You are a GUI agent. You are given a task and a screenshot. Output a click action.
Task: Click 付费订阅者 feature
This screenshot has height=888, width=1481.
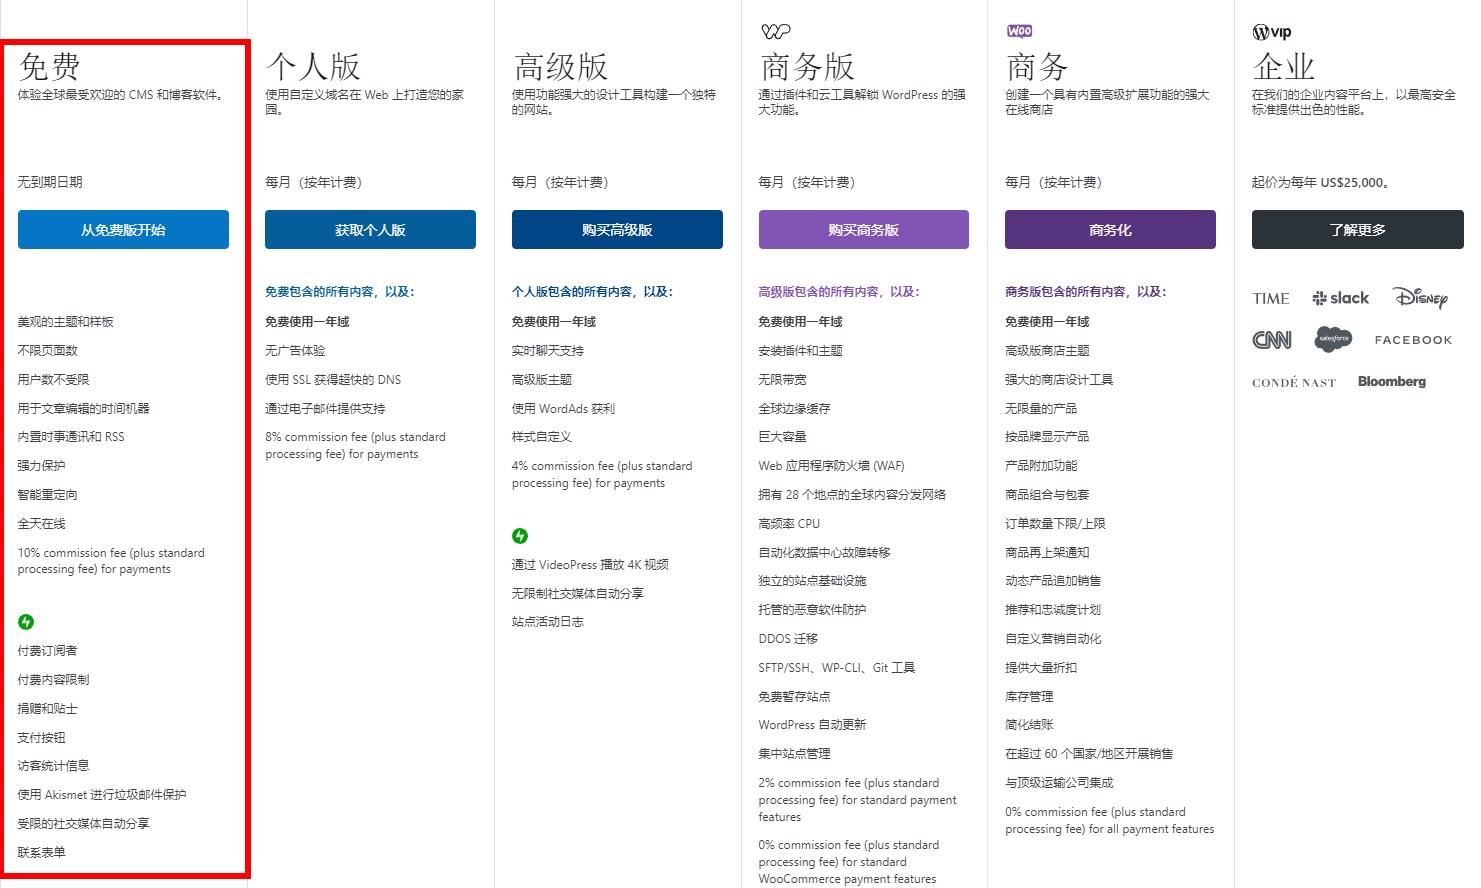48,651
